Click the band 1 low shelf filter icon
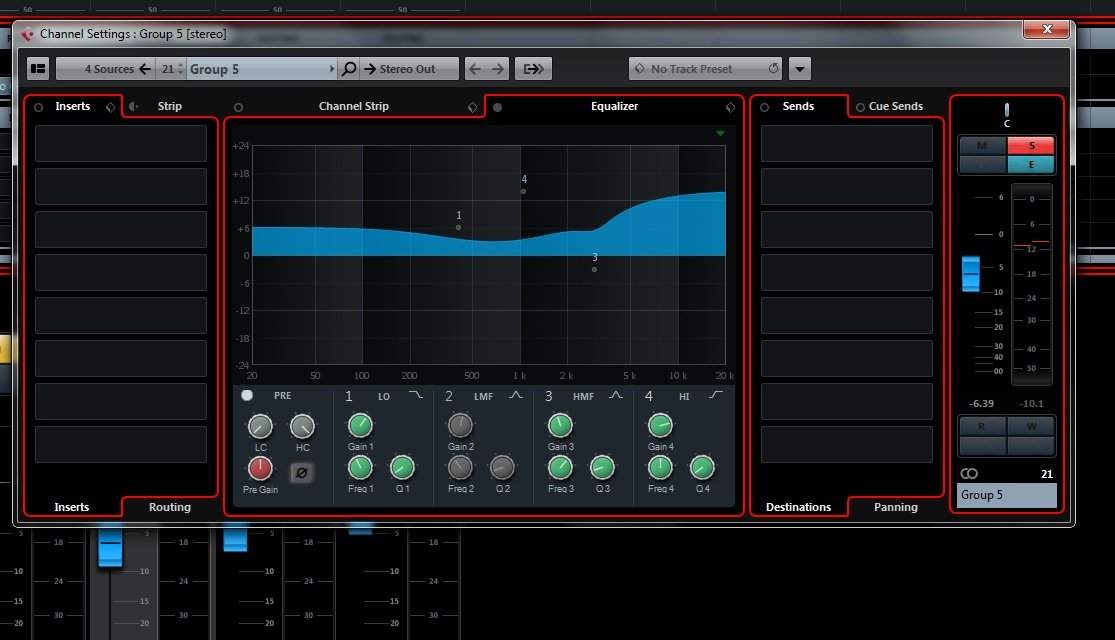 [415, 396]
